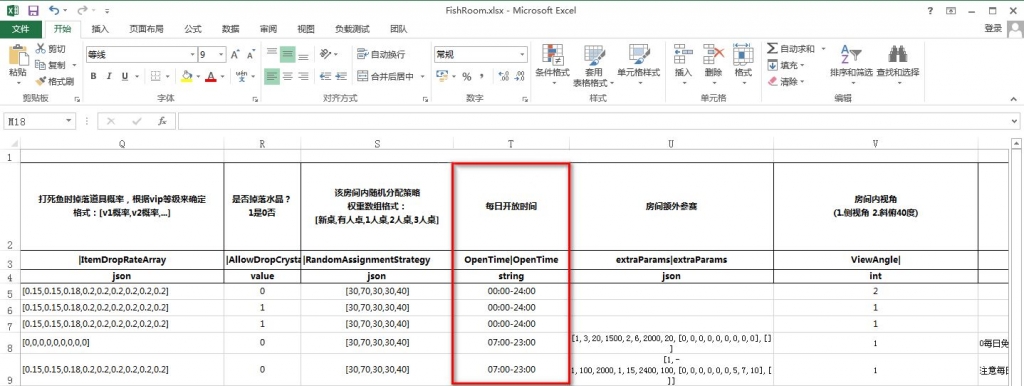Viewport: 1024px width, 386px height.
Task: Open the File (文件) tab
Action: coord(21,29)
